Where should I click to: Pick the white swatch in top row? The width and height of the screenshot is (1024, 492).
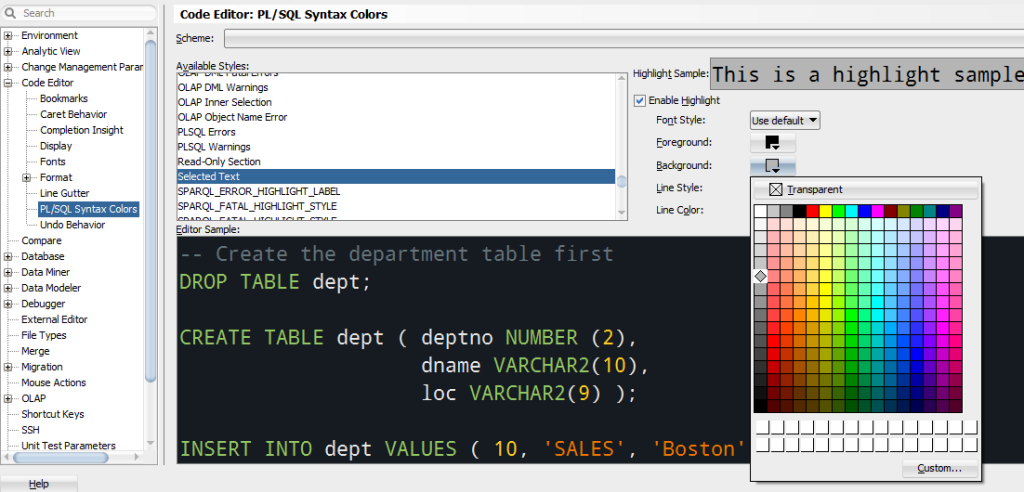click(760, 211)
